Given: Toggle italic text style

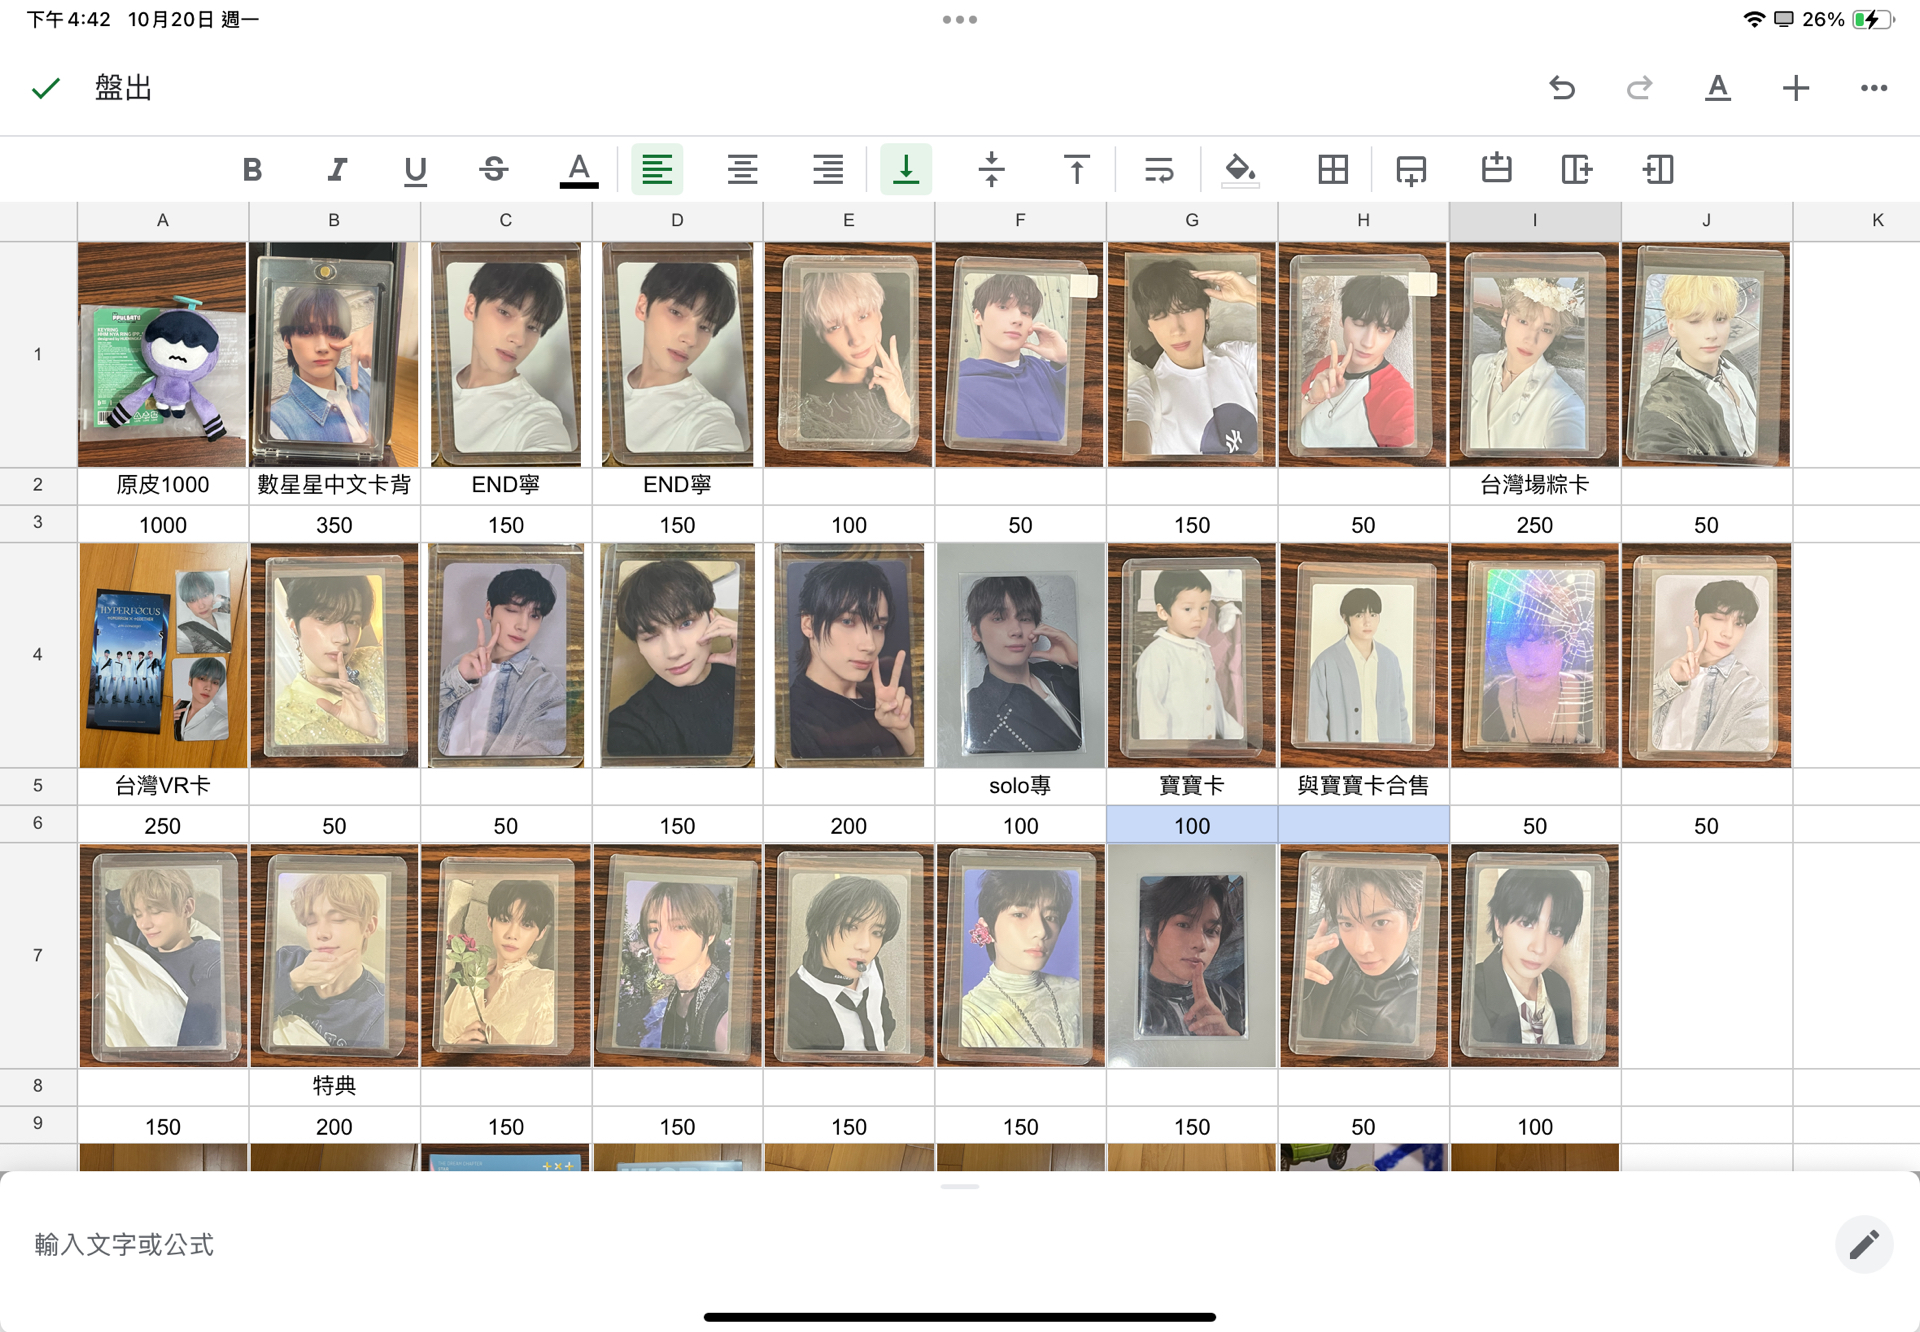Looking at the screenshot, I should pyautogui.click(x=337, y=169).
